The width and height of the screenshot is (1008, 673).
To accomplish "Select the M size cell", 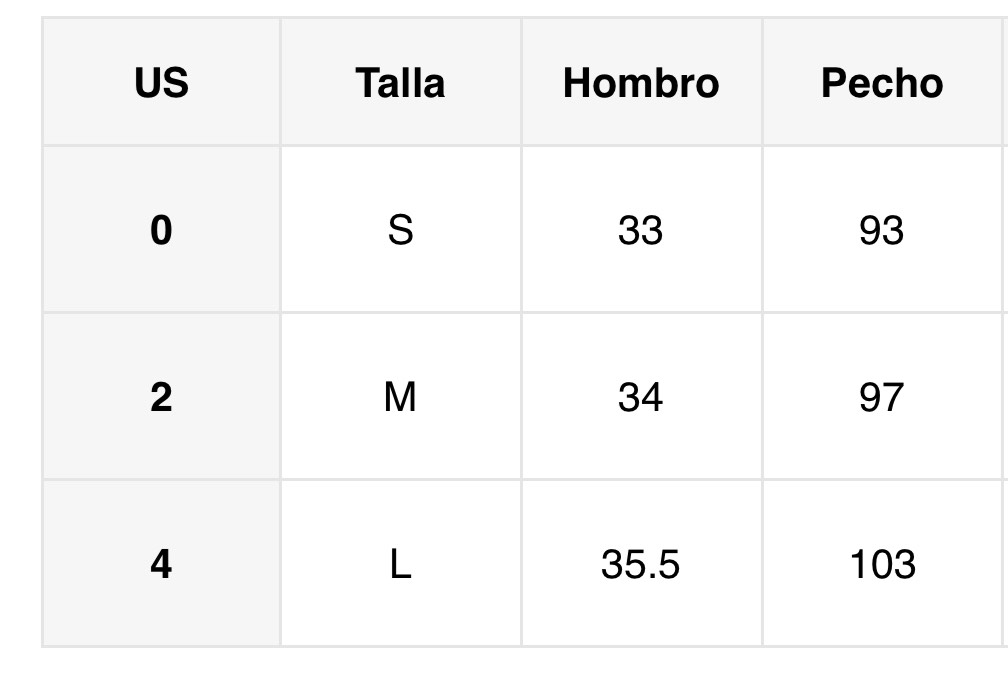I will (400, 398).
